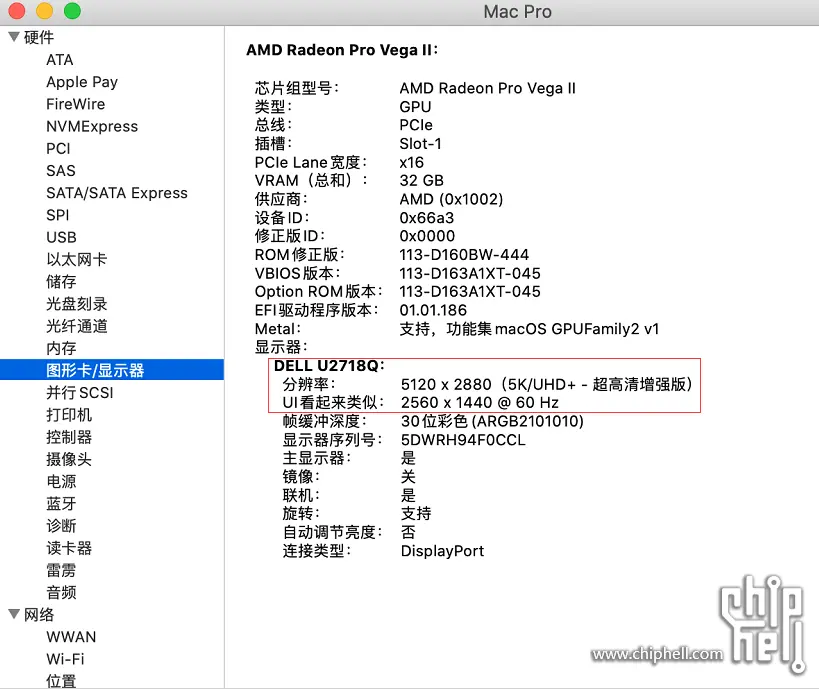Click the 硬件 category label

[x=39, y=37]
